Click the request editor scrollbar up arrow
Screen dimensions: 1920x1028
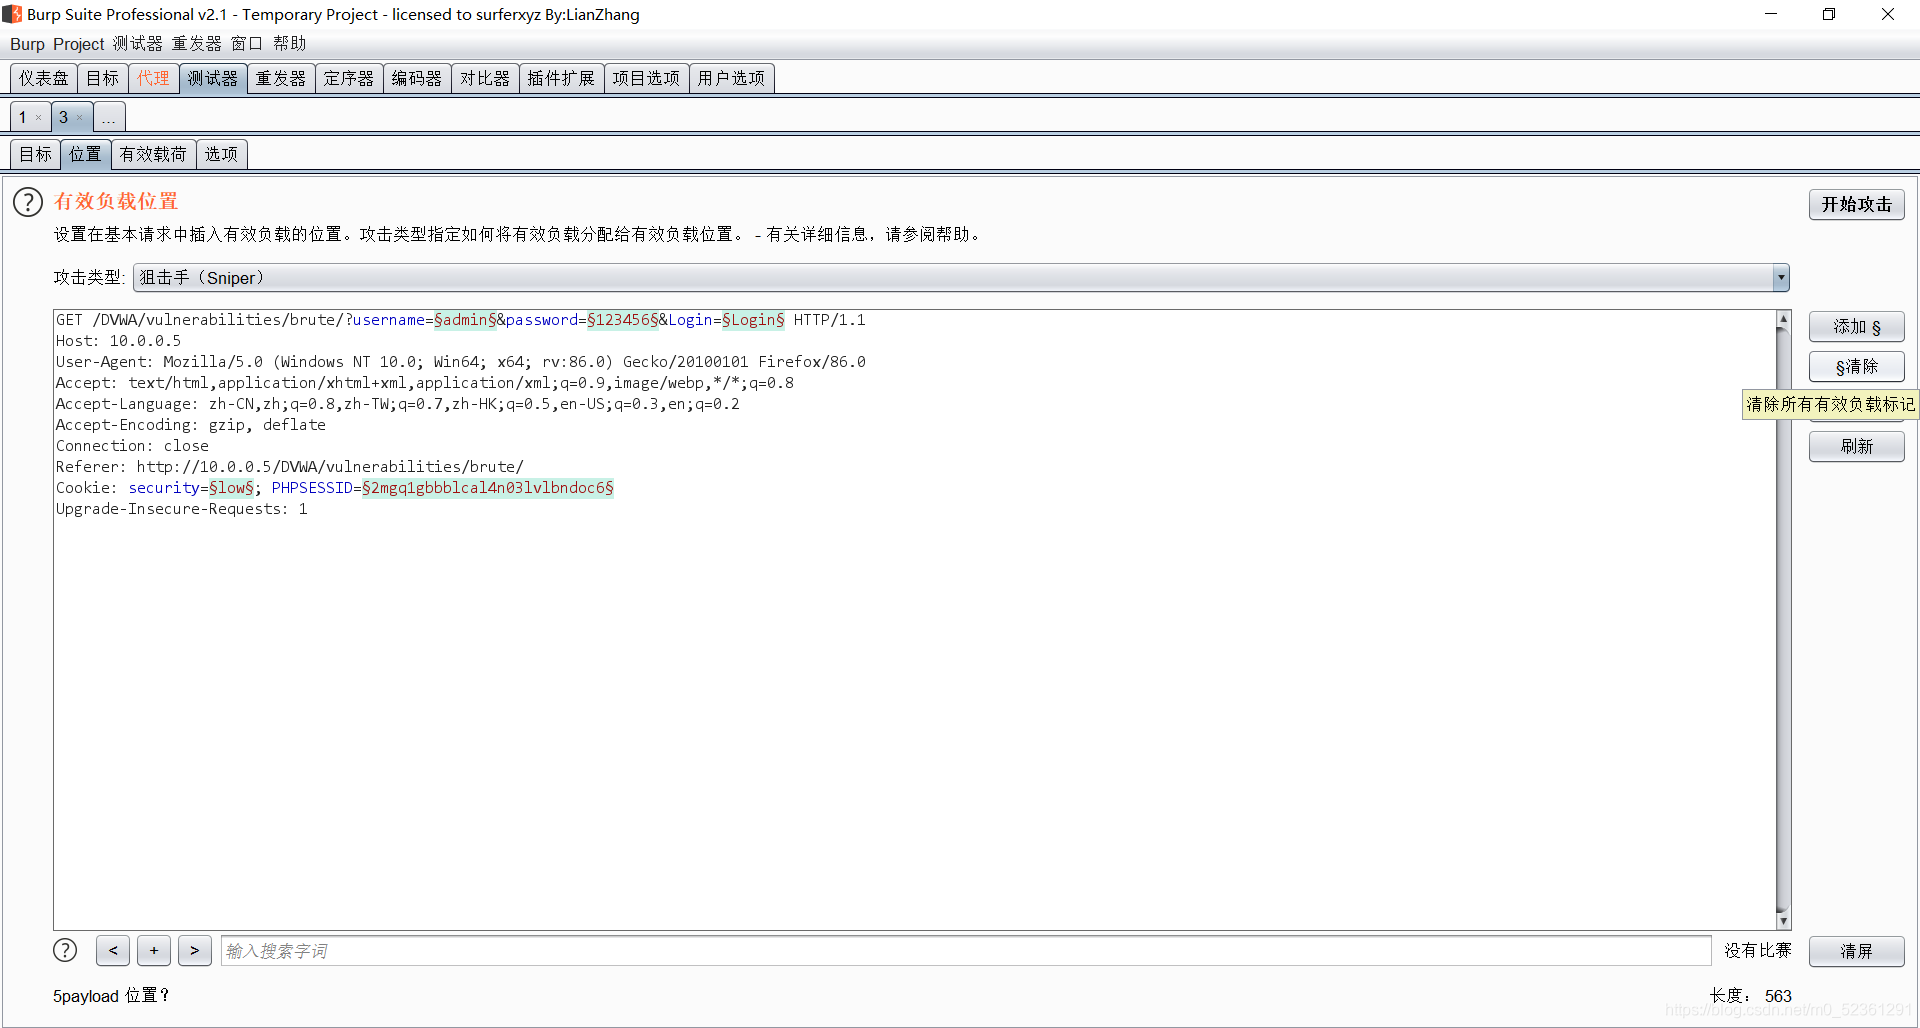(x=1783, y=320)
